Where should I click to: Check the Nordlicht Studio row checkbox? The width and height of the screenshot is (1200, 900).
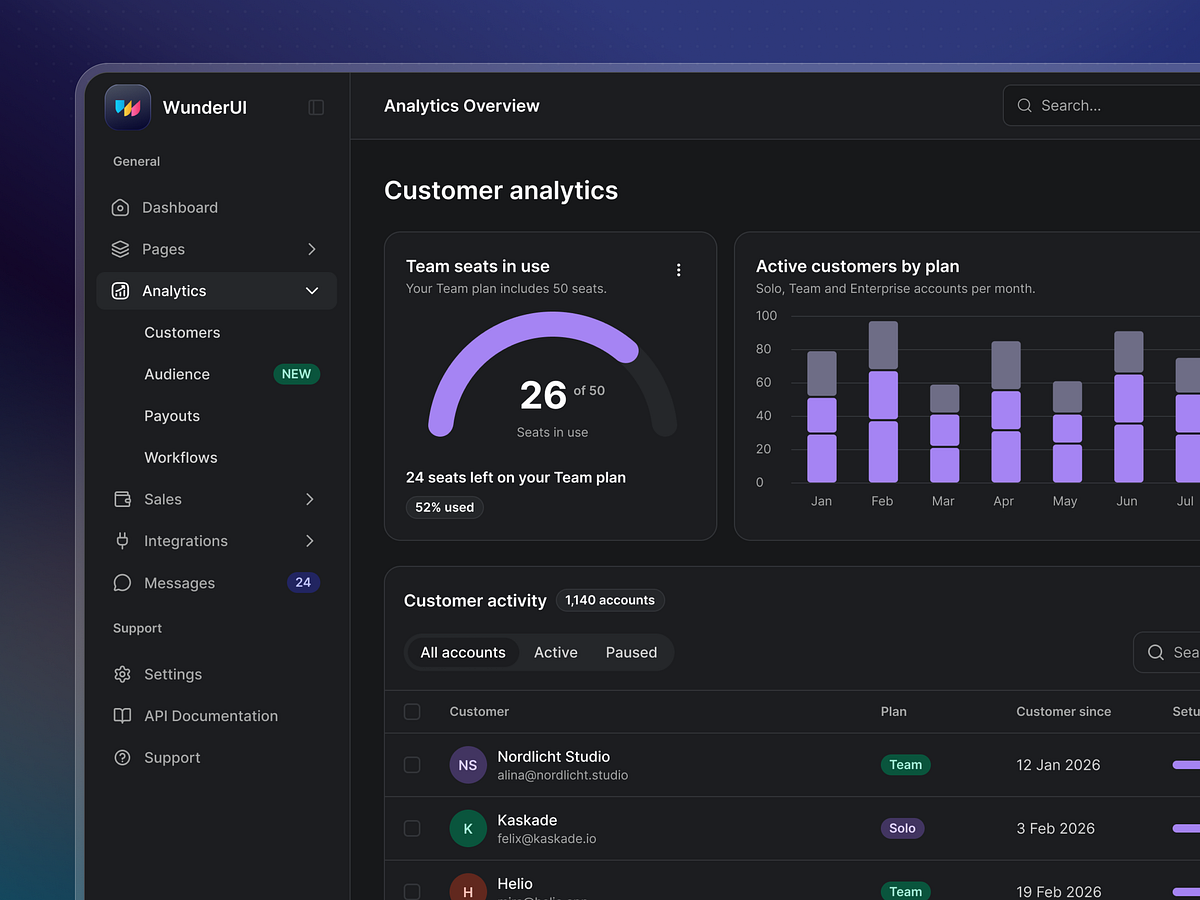412,765
